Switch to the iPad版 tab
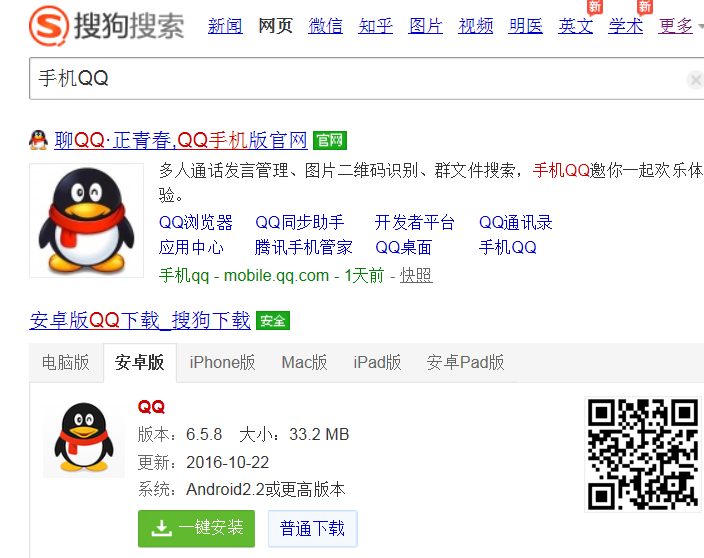The image size is (704, 558). (x=377, y=362)
